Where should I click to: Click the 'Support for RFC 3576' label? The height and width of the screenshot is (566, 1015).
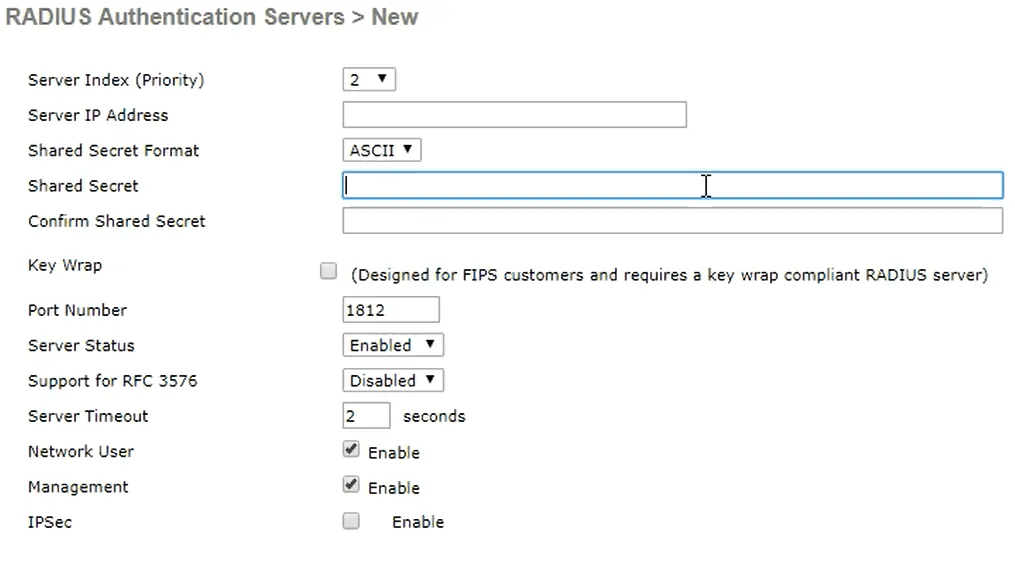pyautogui.click(x=112, y=381)
